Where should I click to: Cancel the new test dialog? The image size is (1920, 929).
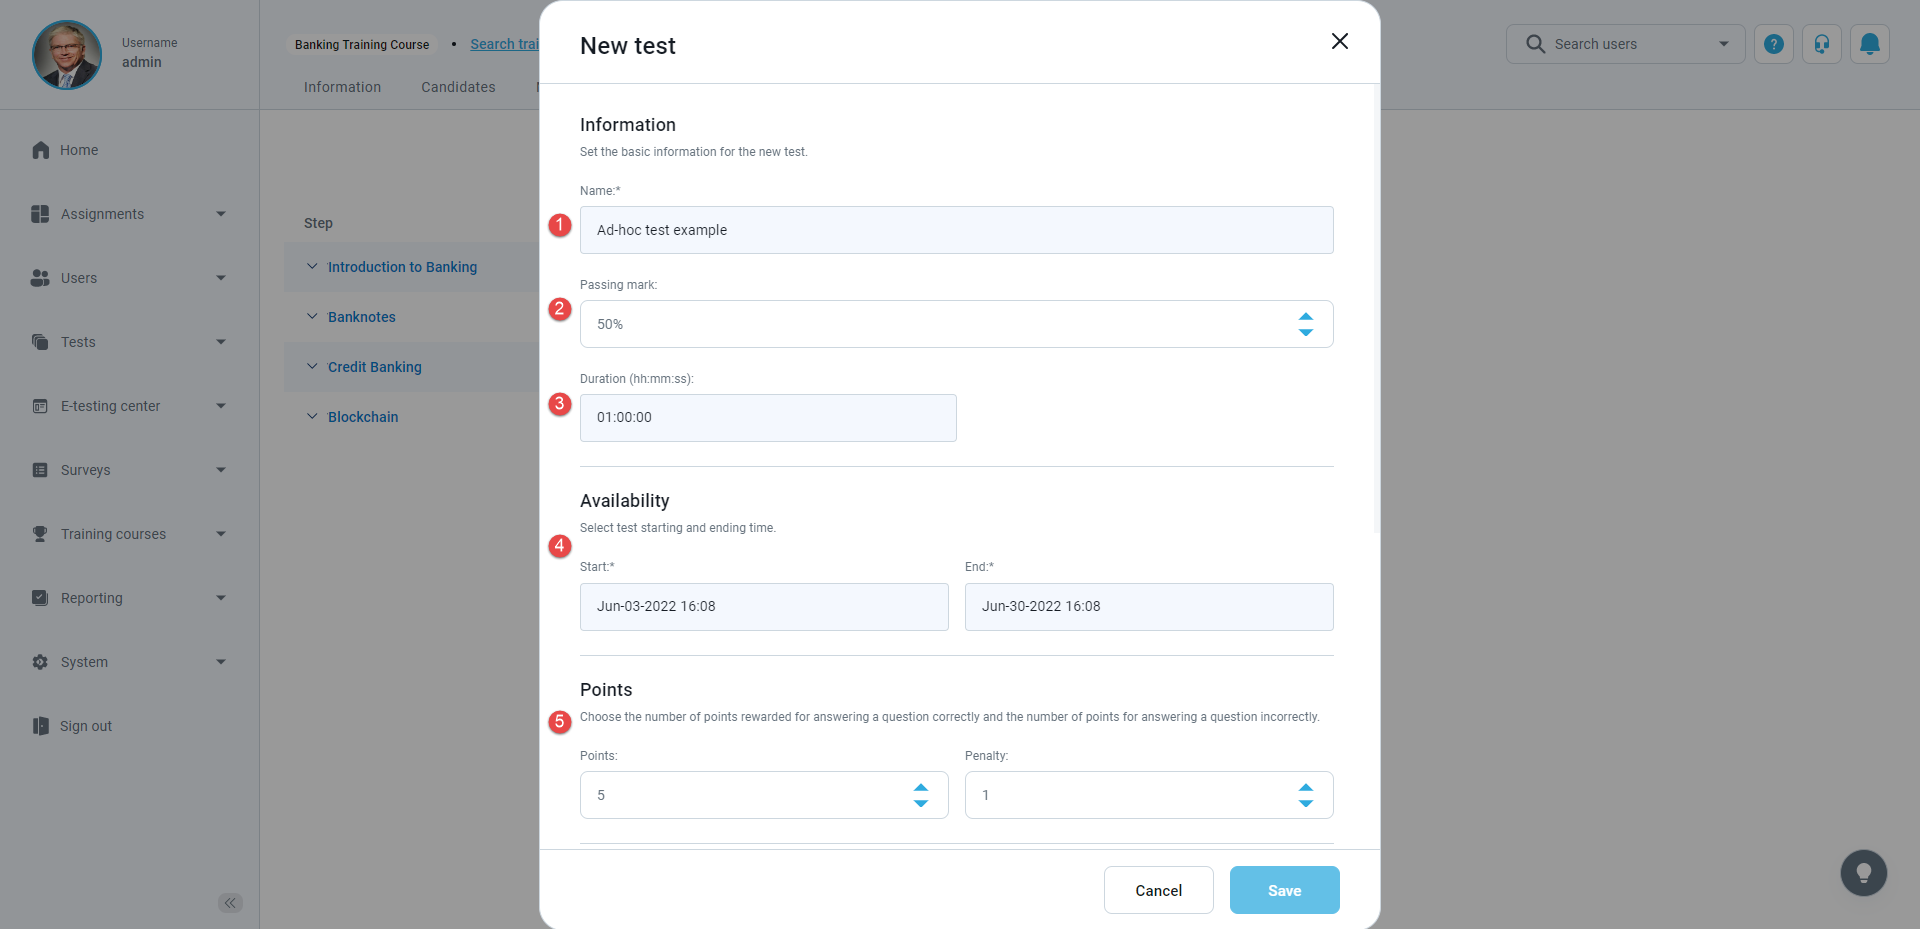pyautogui.click(x=1158, y=890)
